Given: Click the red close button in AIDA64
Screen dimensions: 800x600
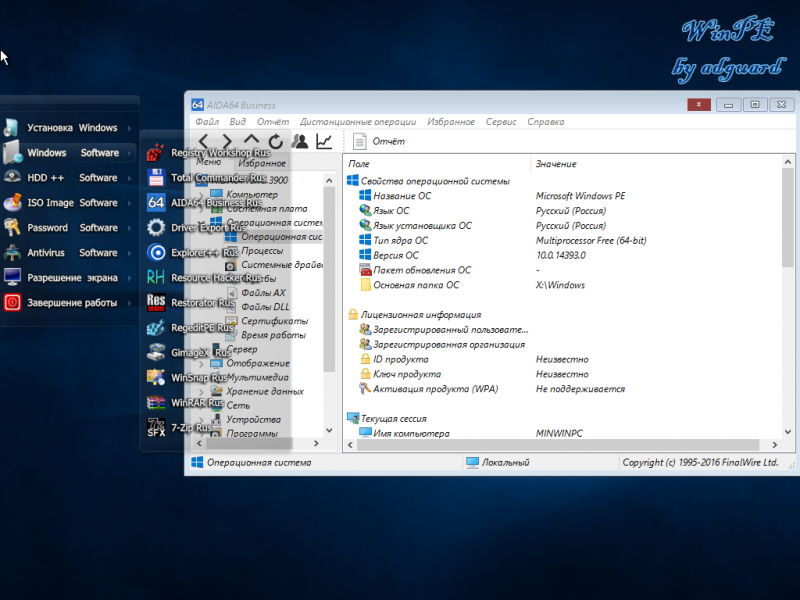Looking at the screenshot, I should tap(698, 105).
